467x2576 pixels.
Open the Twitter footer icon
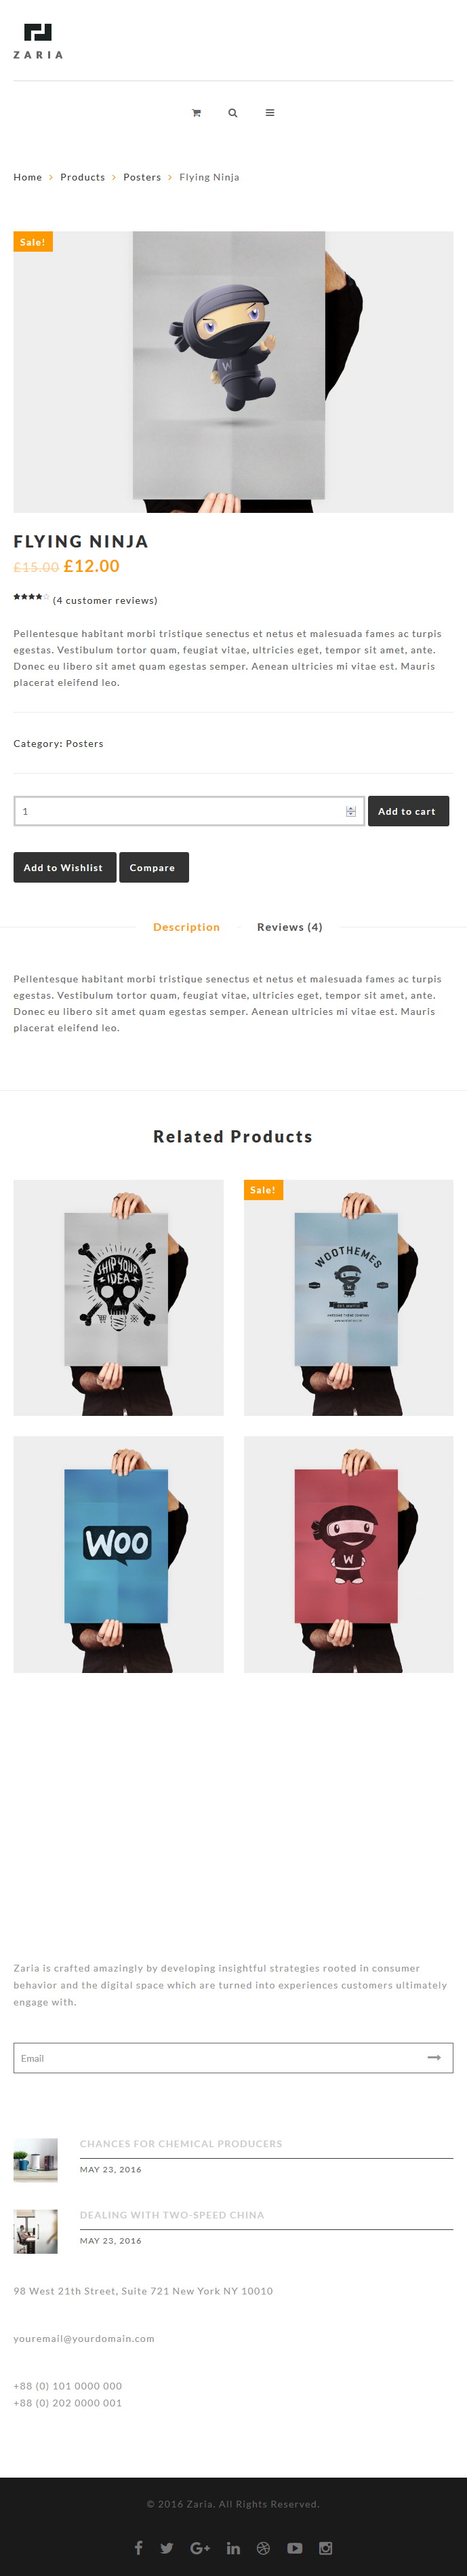pos(167,2547)
